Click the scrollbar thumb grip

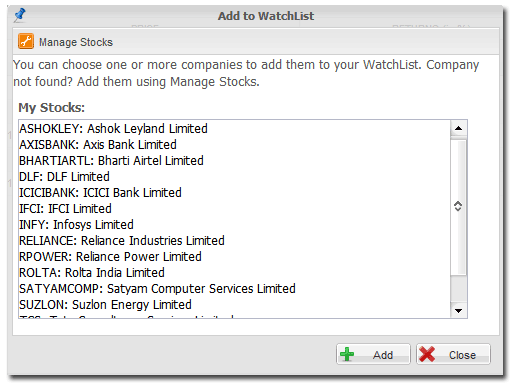pyautogui.click(x=458, y=206)
